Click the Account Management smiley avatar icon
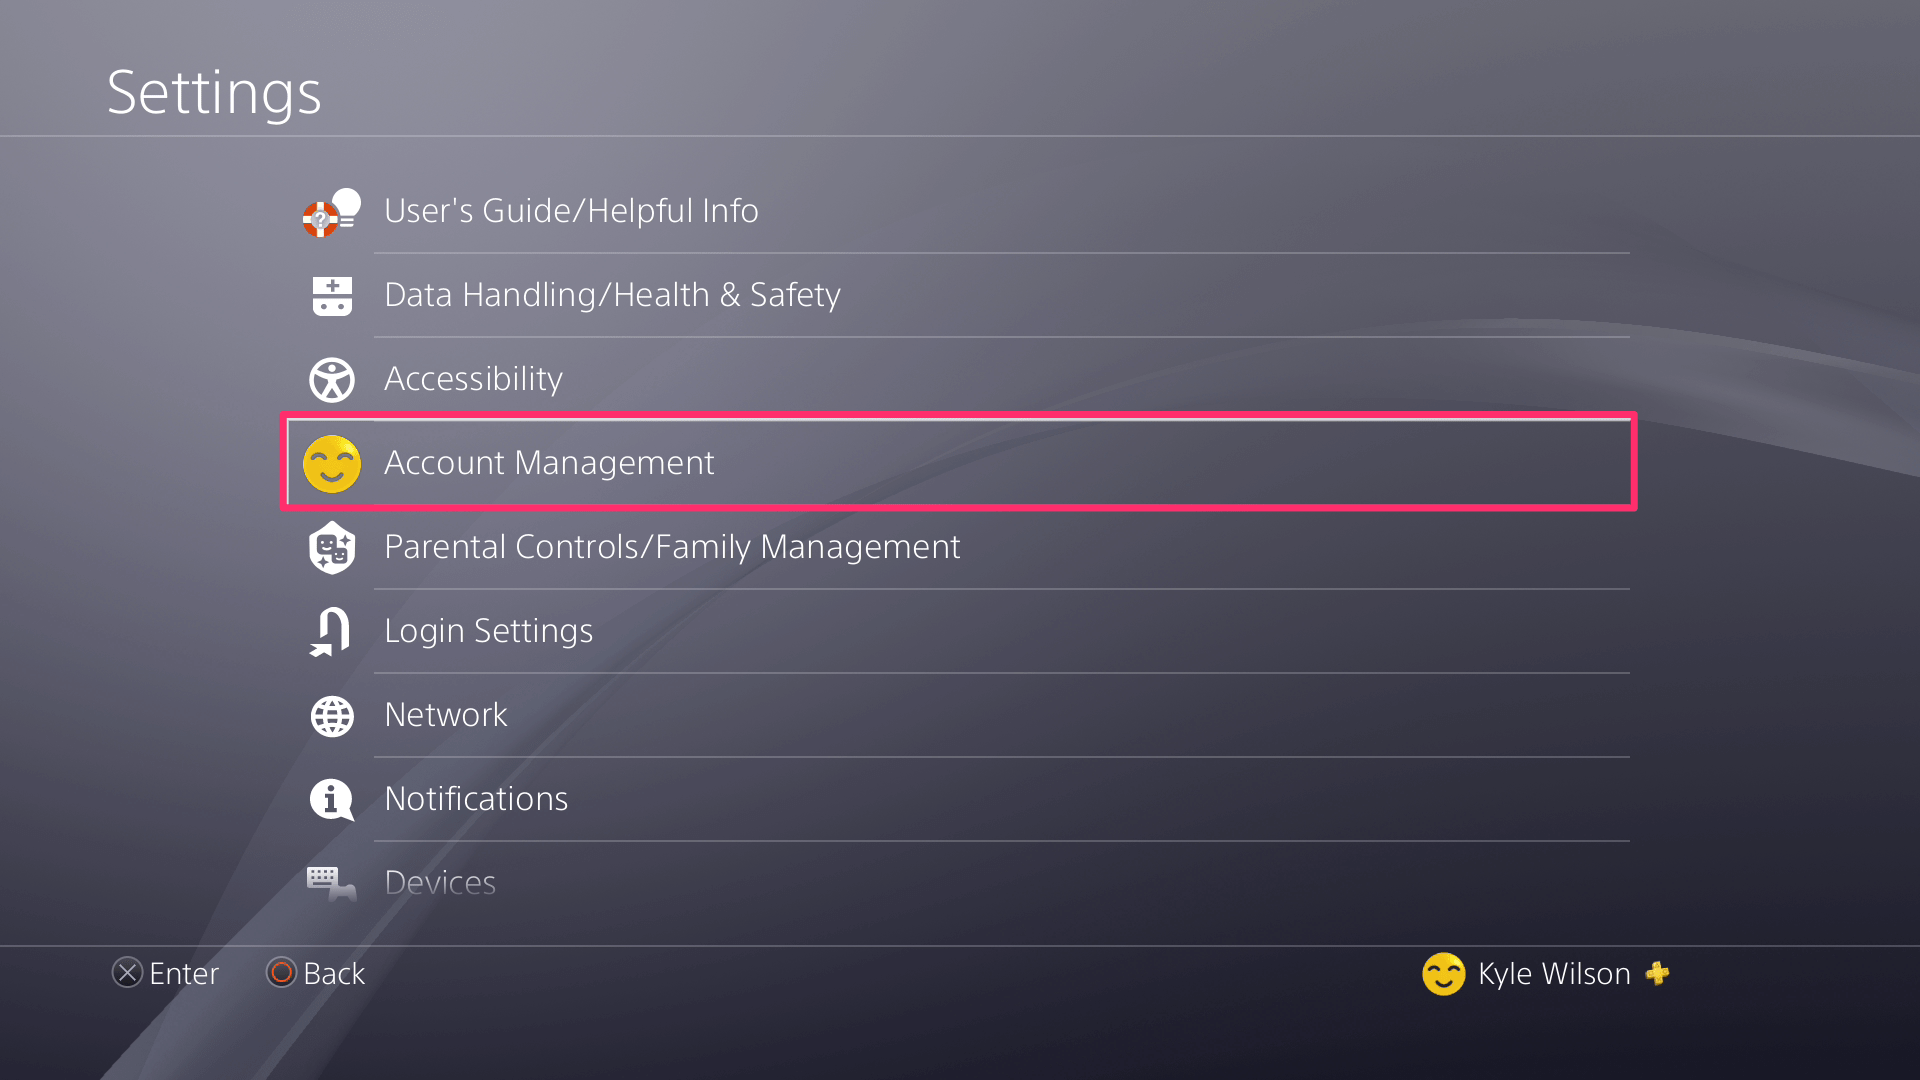Screen dimensions: 1920x1080 click(x=332, y=464)
